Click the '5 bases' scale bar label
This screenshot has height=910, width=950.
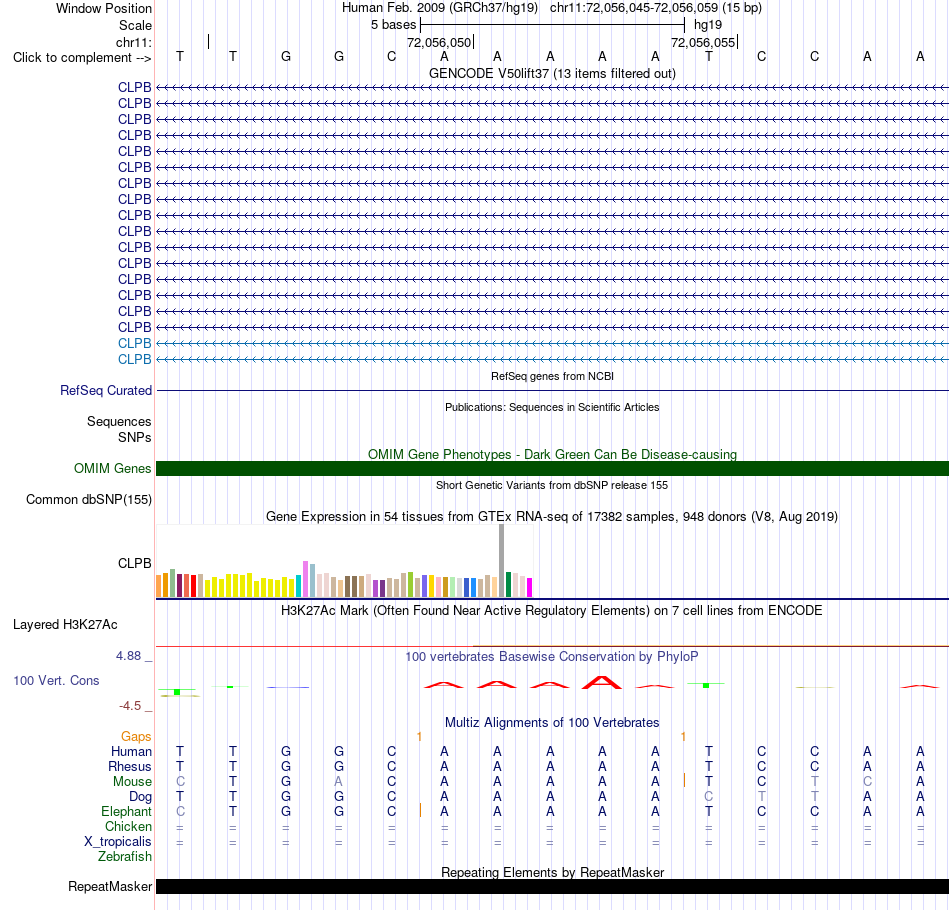point(394,25)
